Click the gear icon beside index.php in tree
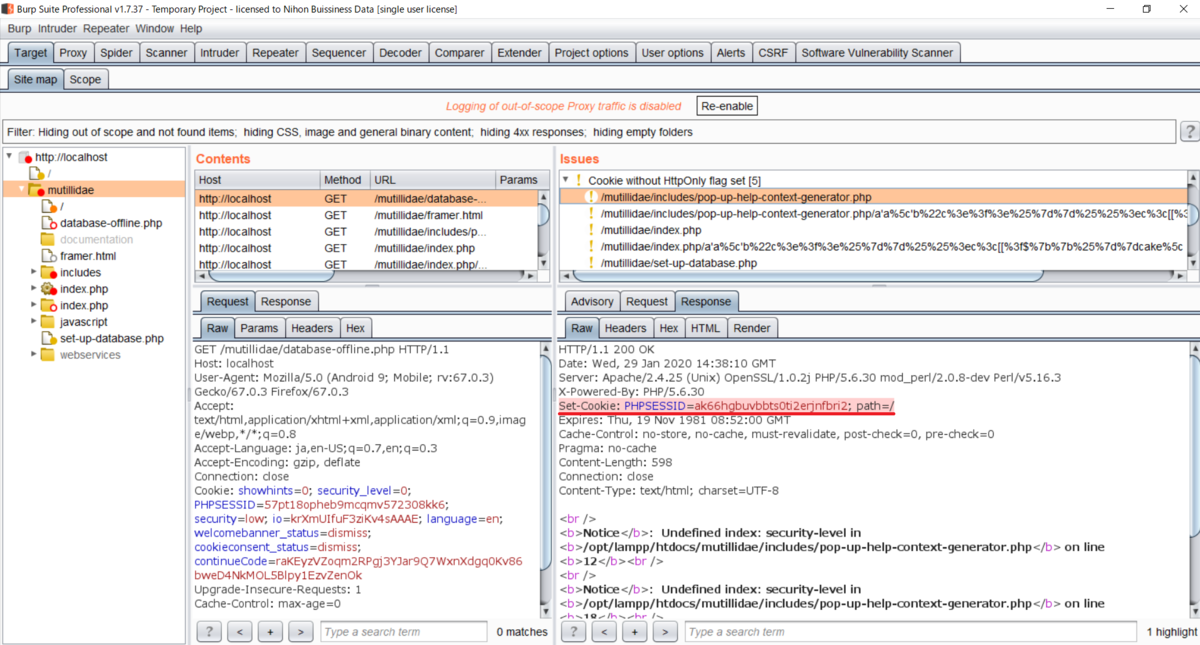This screenshot has width=1200, height=645. pos(48,288)
